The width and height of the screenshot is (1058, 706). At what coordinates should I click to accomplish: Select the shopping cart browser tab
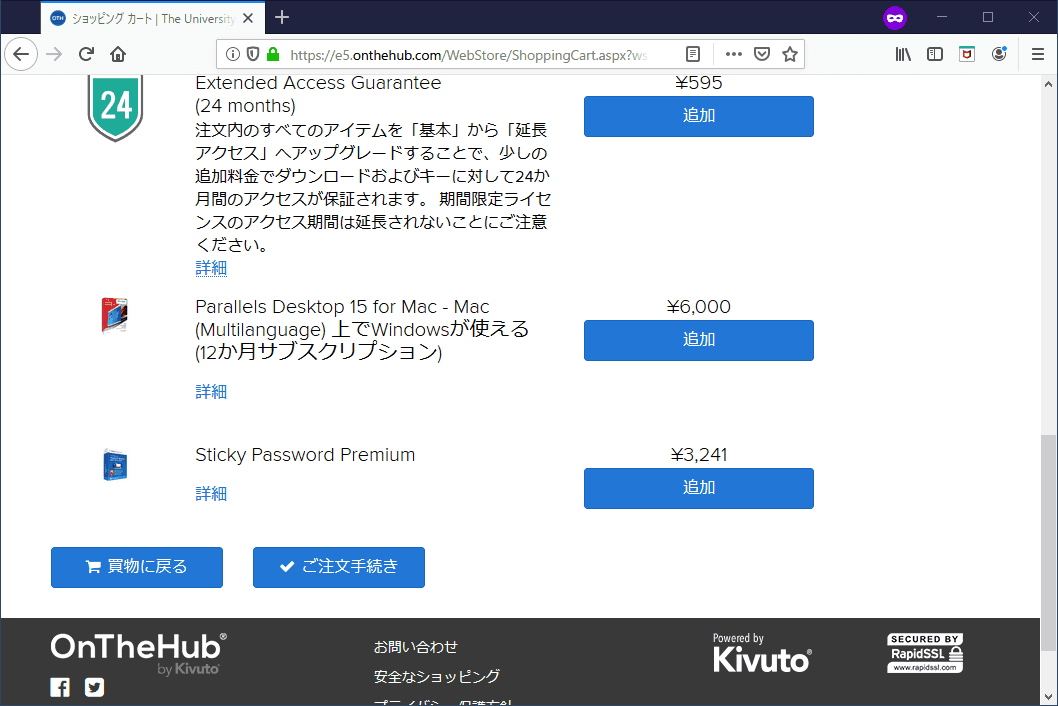tap(150, 18)
